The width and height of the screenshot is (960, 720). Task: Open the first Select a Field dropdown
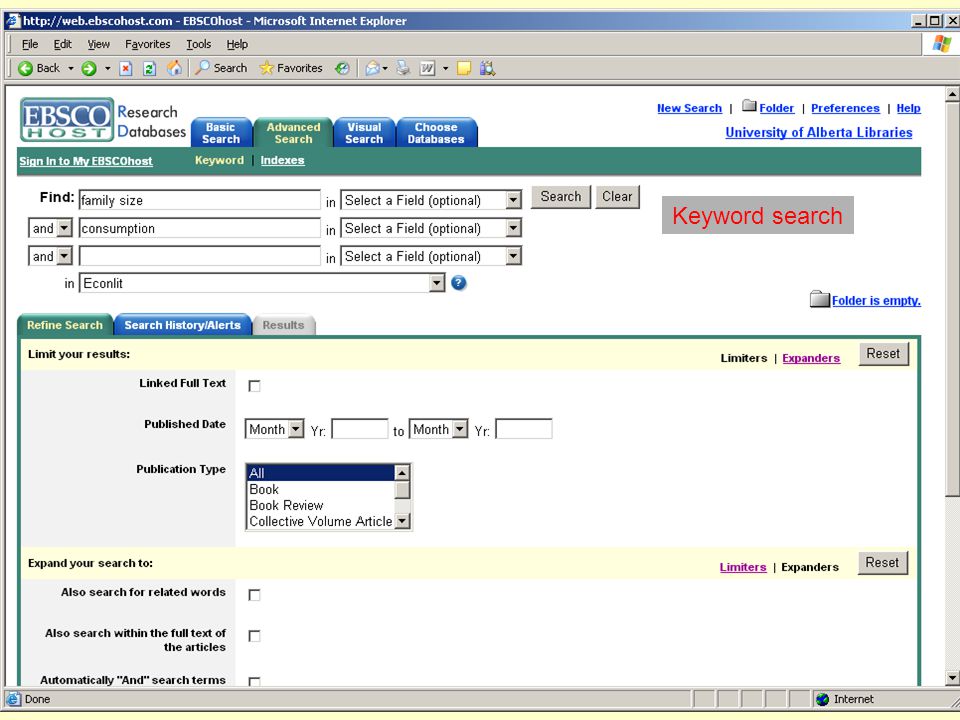click(x=431, y=200)
